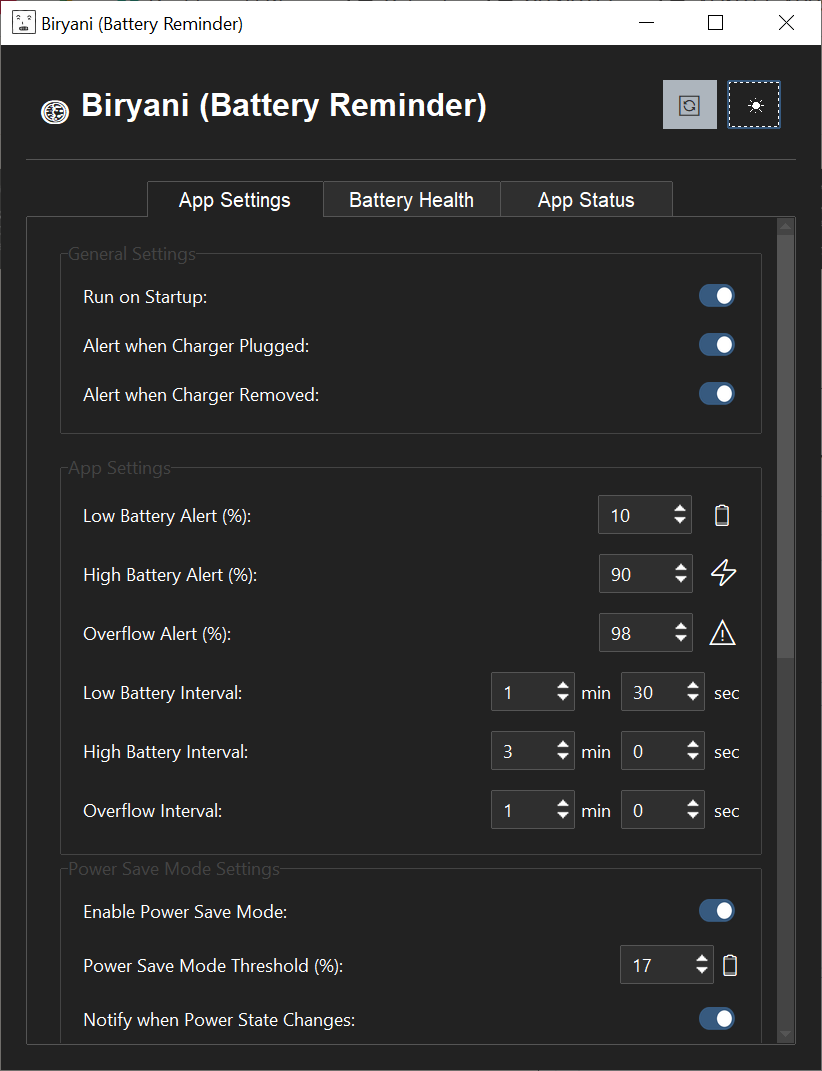Click the scrollbar down arrow
Screen dimensions: 822x1071
[x=786, y=1035]
